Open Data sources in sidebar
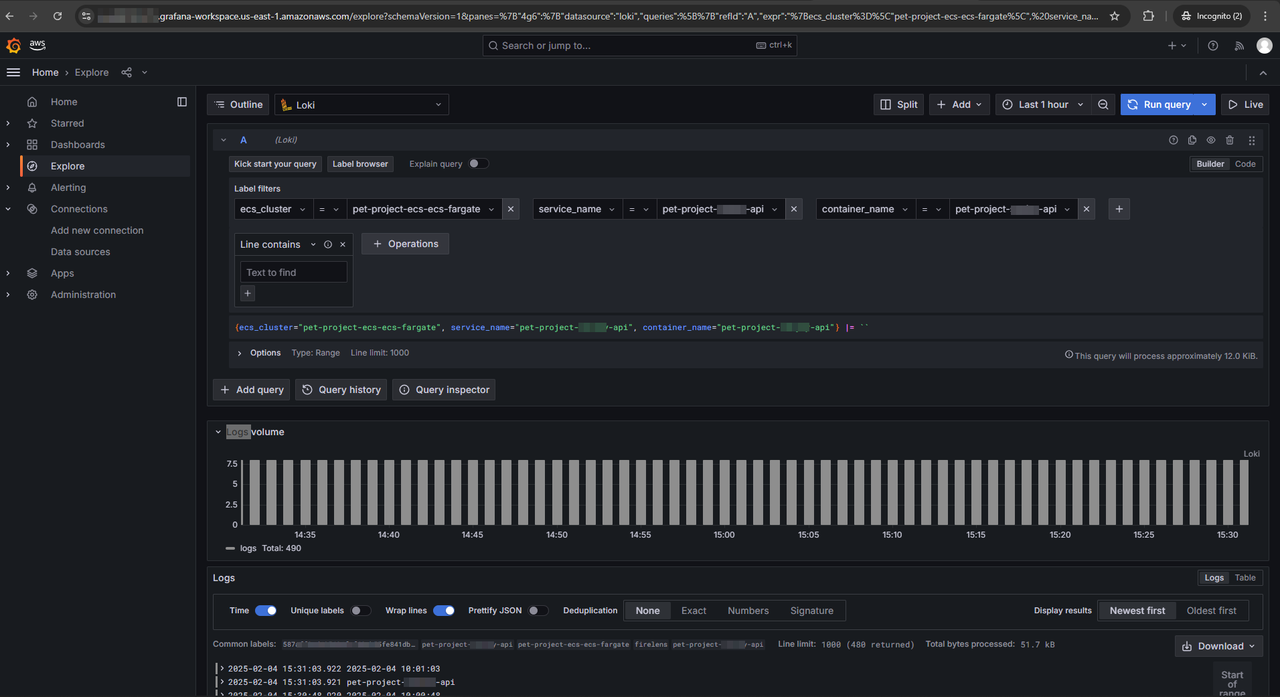 (80, 252)
